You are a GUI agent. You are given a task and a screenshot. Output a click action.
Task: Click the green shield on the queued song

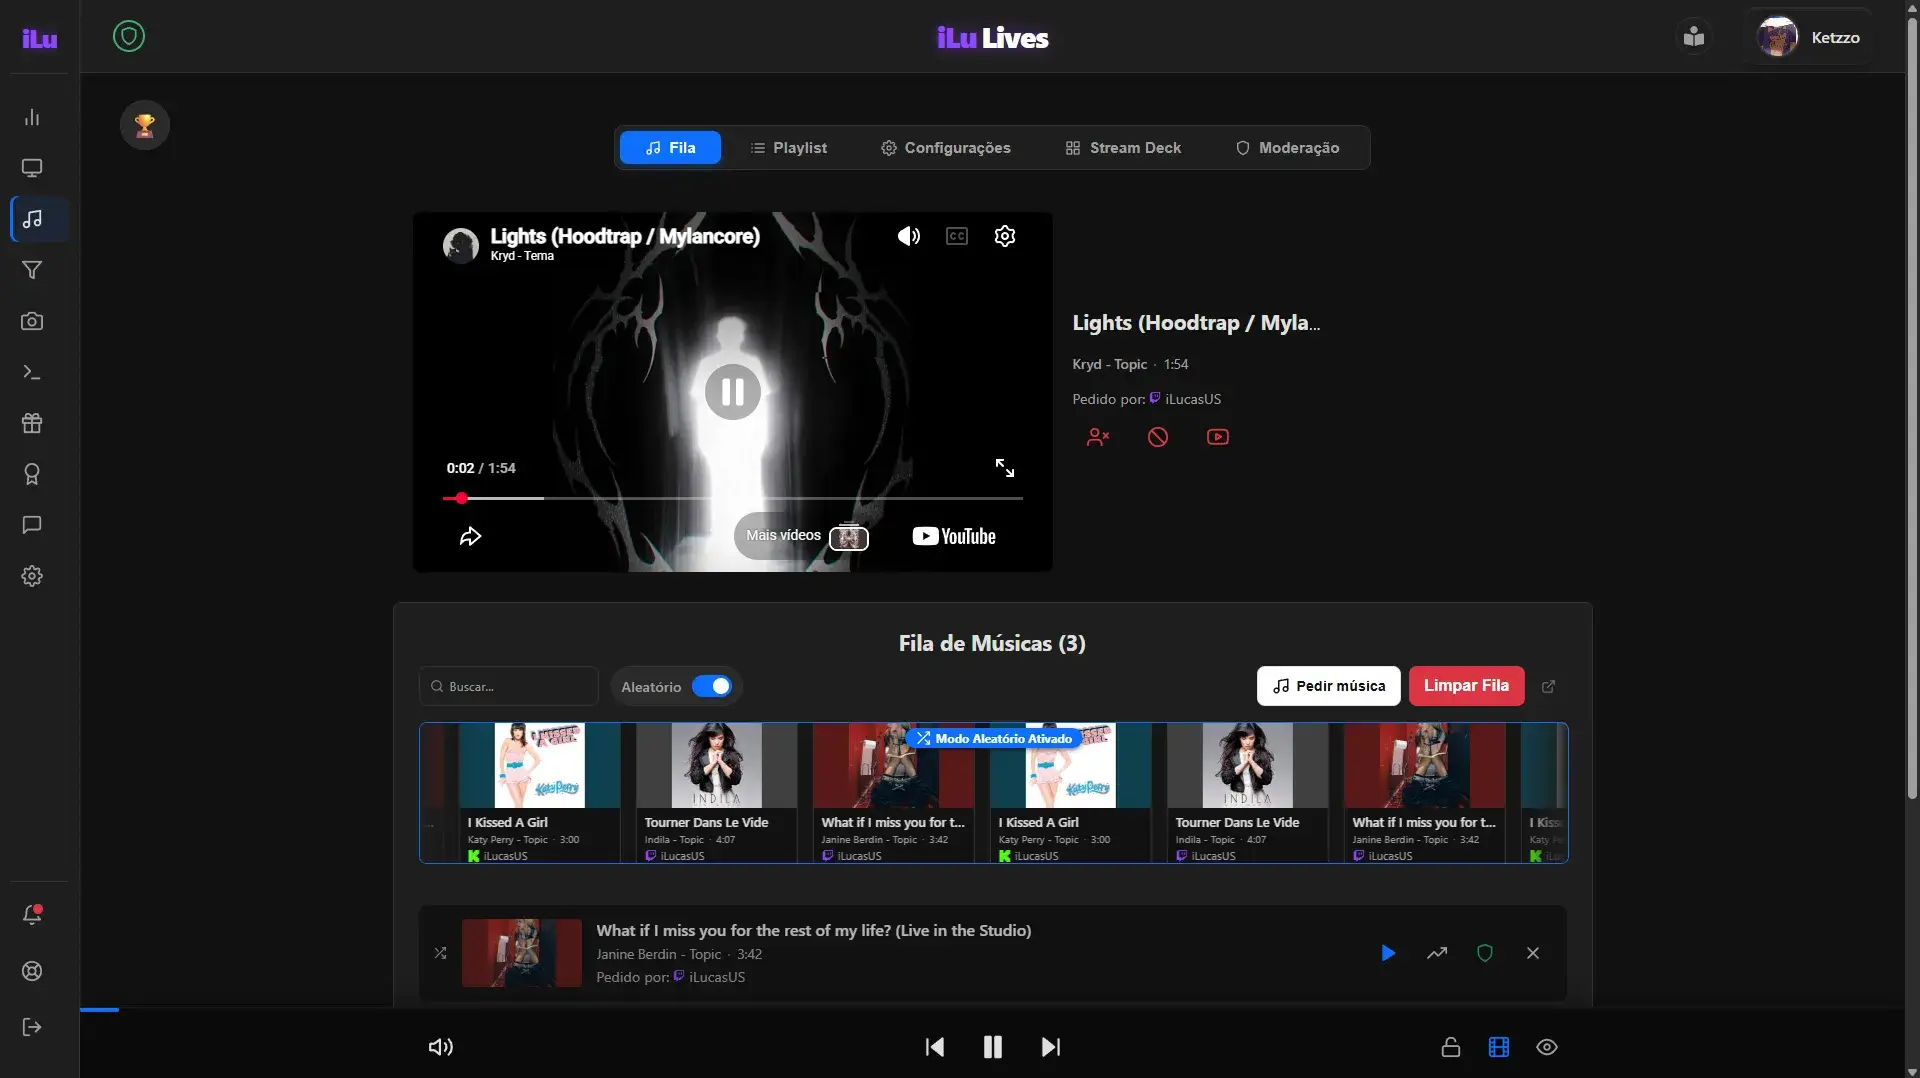[x=1485, y=953]
